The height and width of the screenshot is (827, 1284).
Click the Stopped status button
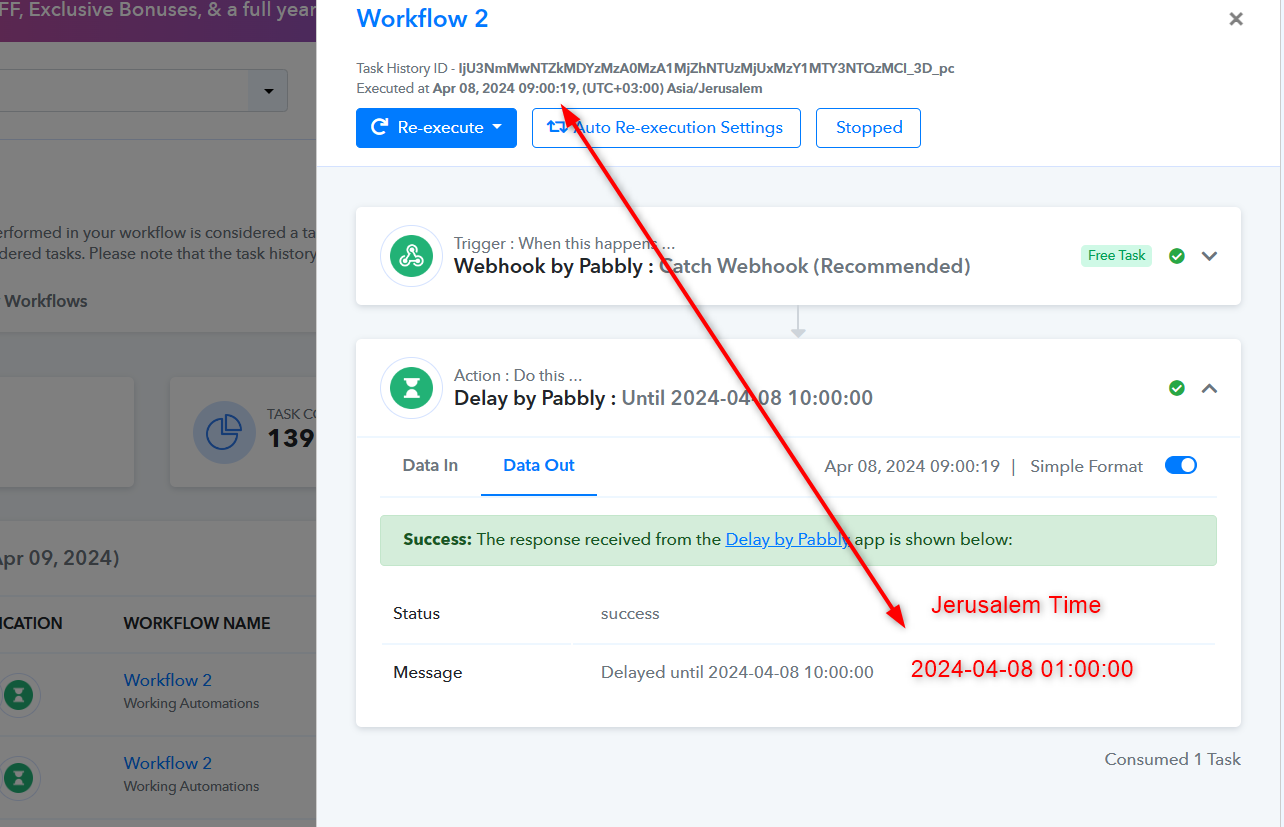(x=869, y=128)
